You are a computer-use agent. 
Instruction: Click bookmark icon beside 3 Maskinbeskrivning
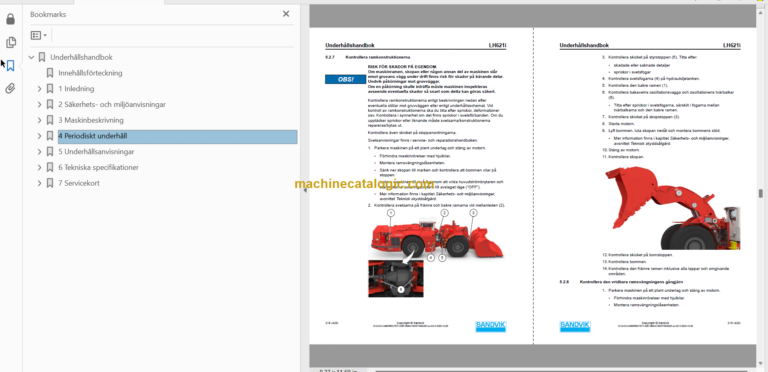[50, 120]
